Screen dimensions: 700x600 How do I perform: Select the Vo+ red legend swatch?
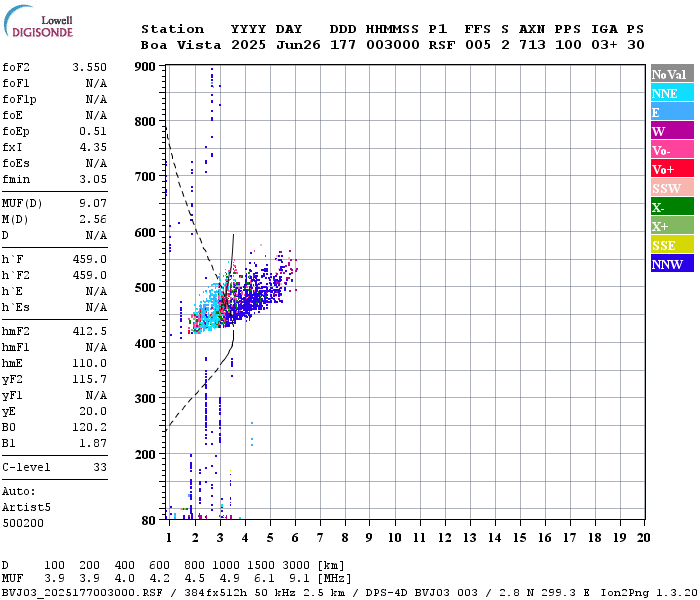(672, 169)
